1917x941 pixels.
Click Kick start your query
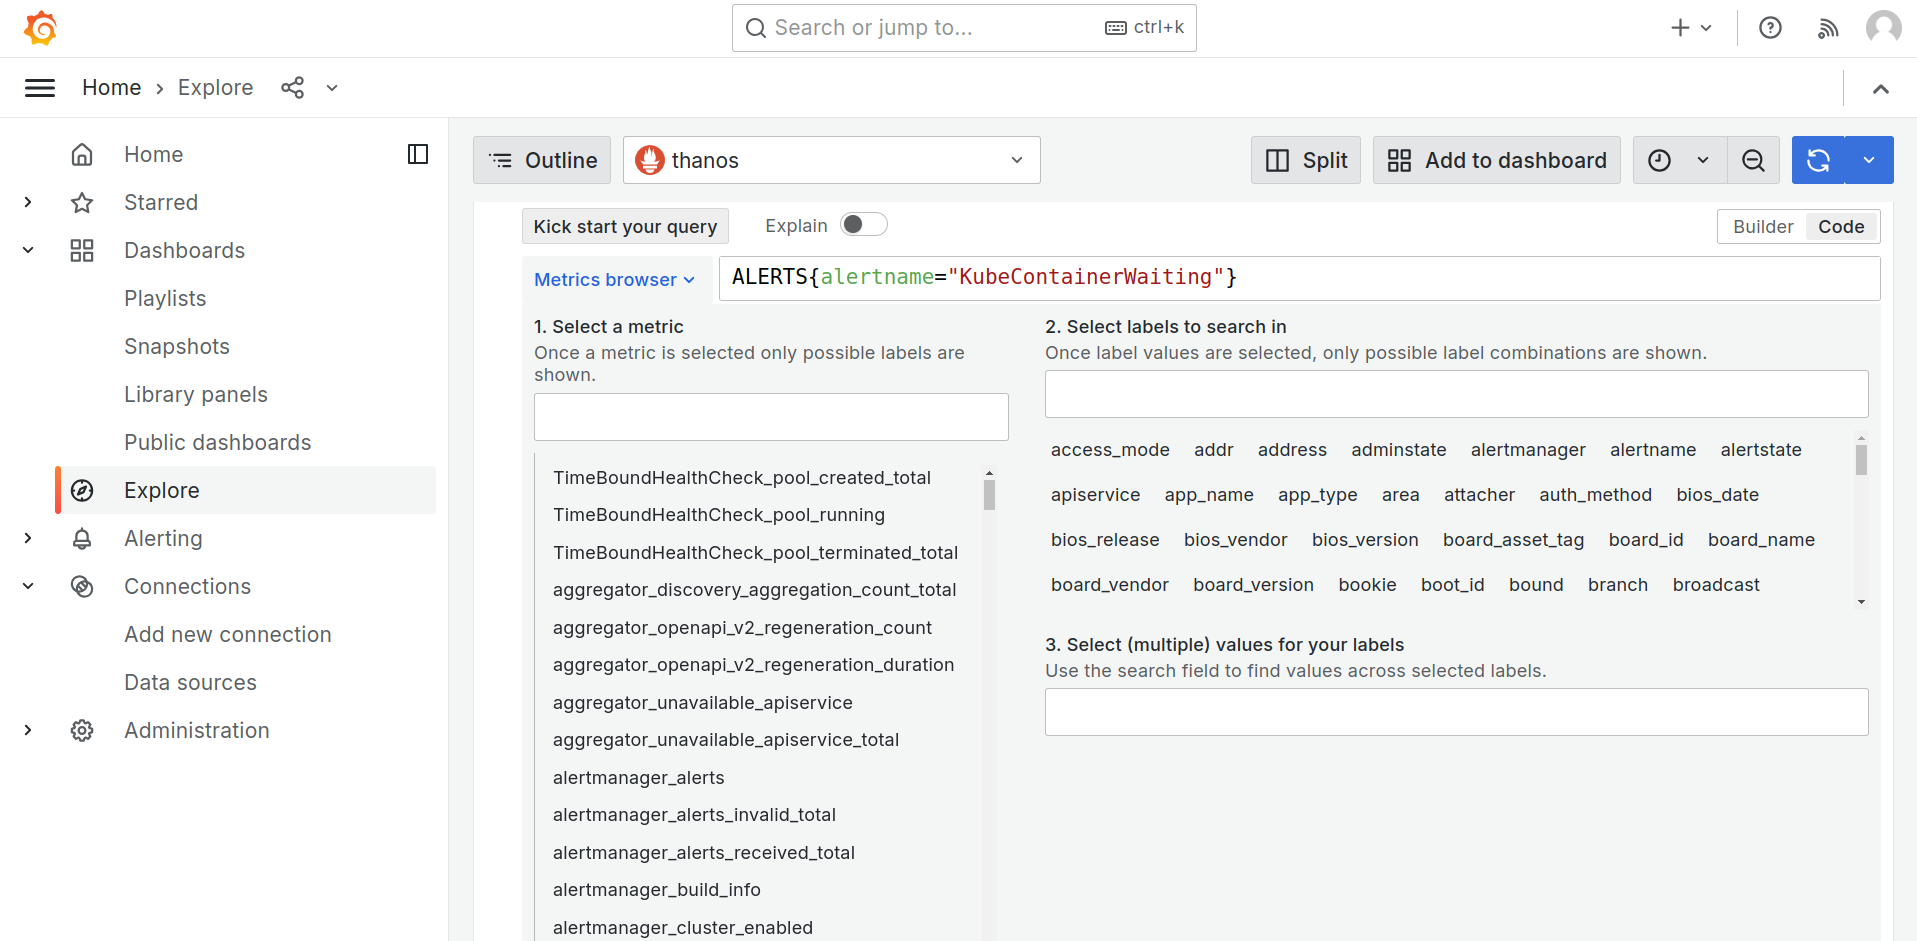pyautogui.click(x=625, y=226)
